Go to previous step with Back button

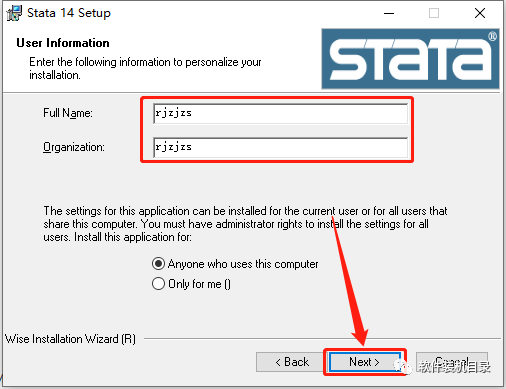click(x=290, y=362)
